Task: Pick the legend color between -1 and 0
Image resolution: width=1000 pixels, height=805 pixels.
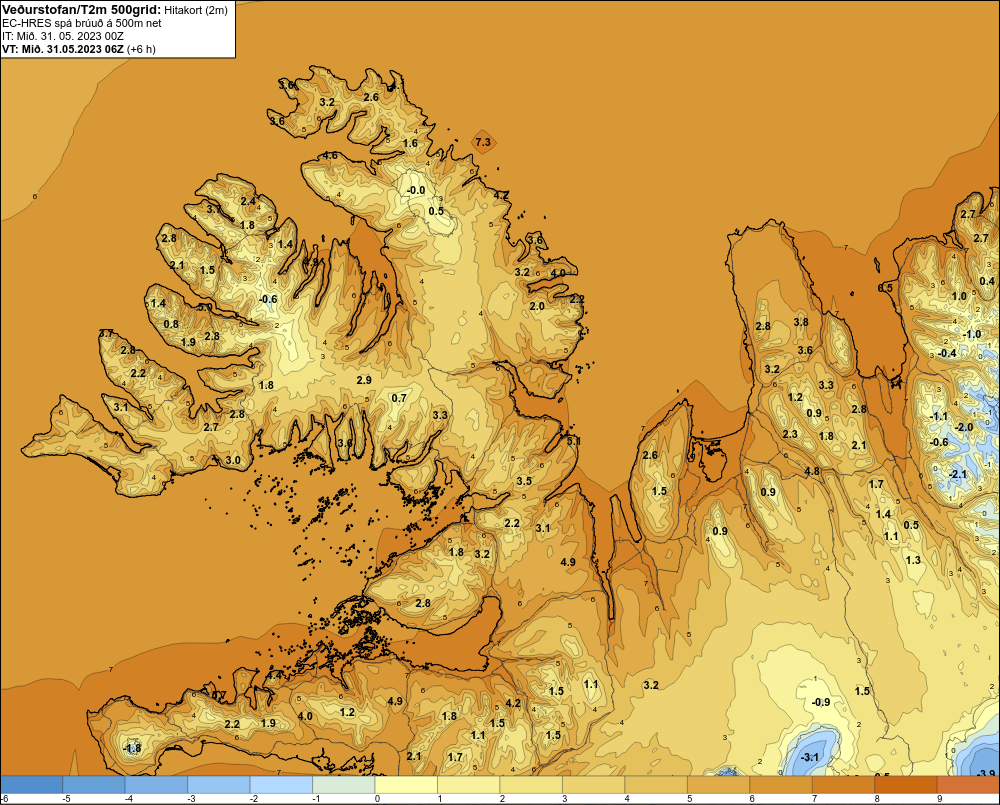Action: [x=344, y=784]
